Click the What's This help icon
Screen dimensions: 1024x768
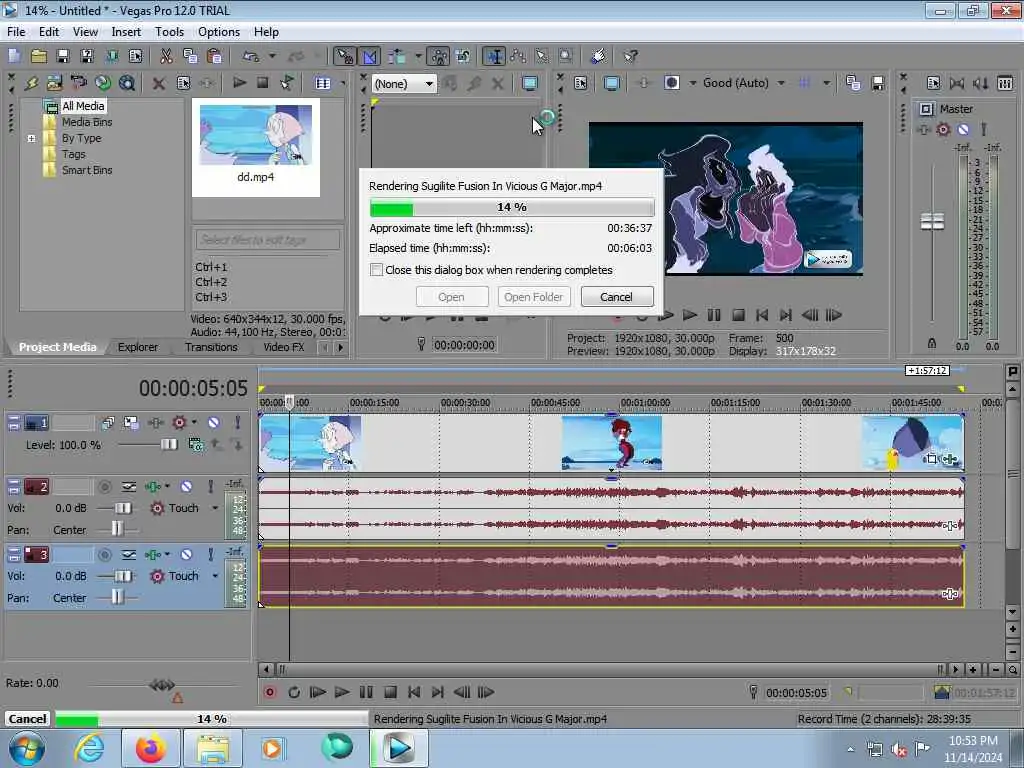[630, 56]
